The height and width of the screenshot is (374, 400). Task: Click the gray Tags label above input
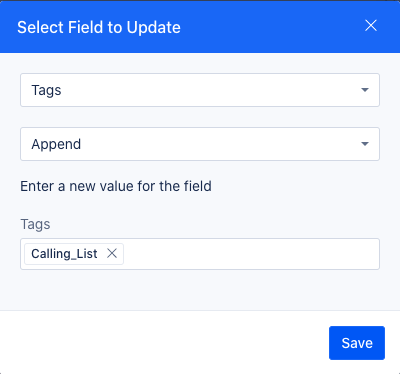tap(35, 224)
